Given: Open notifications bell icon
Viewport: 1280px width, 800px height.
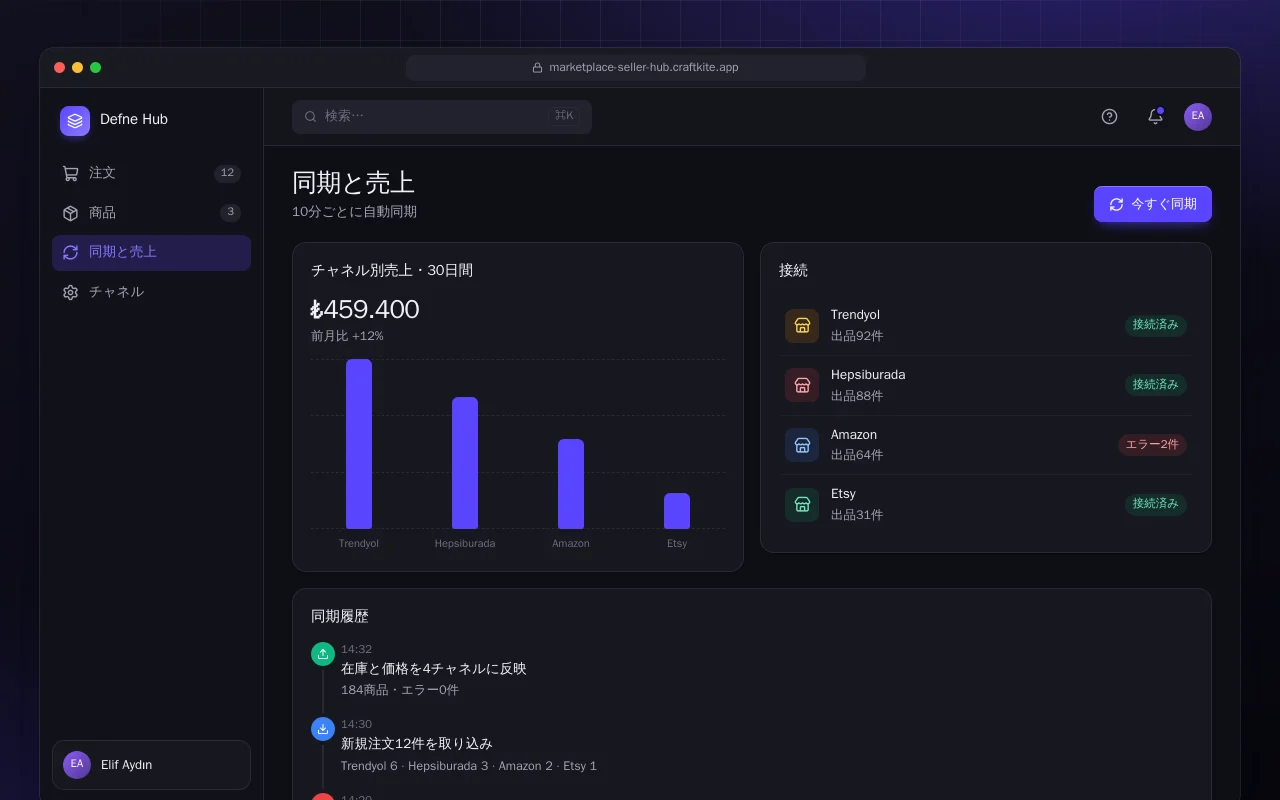Looking at the screenshot, I should (1155, 117).
